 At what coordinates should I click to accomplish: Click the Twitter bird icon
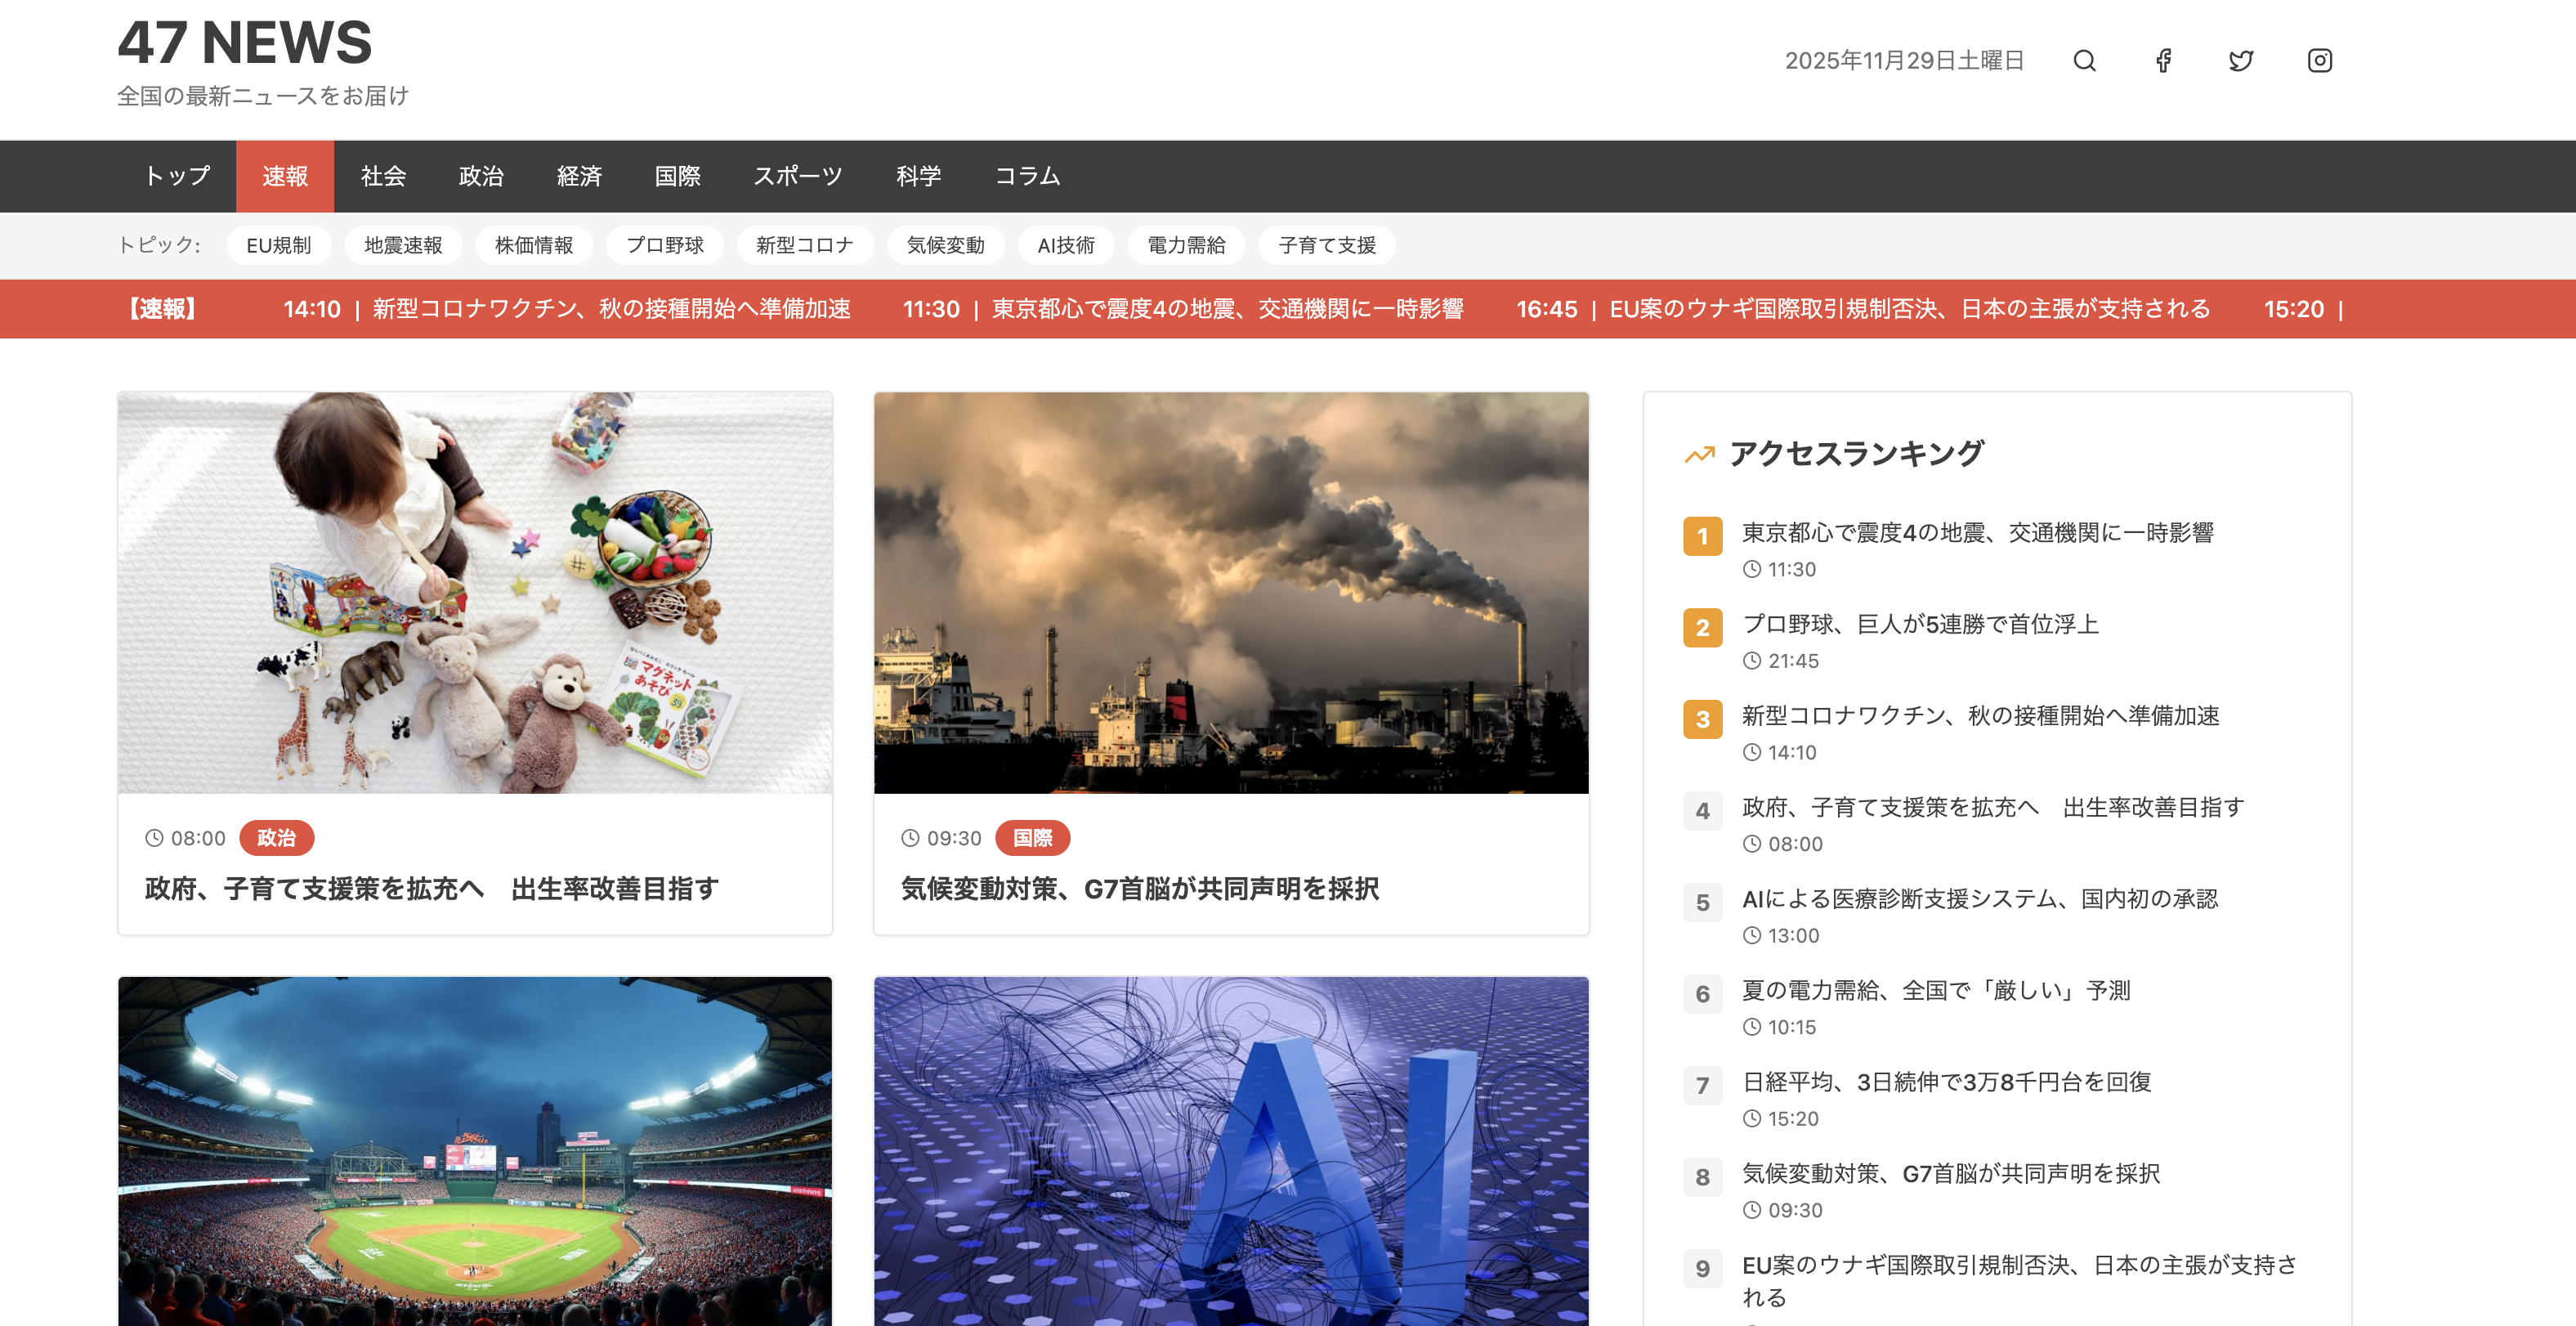(2241, 60)
